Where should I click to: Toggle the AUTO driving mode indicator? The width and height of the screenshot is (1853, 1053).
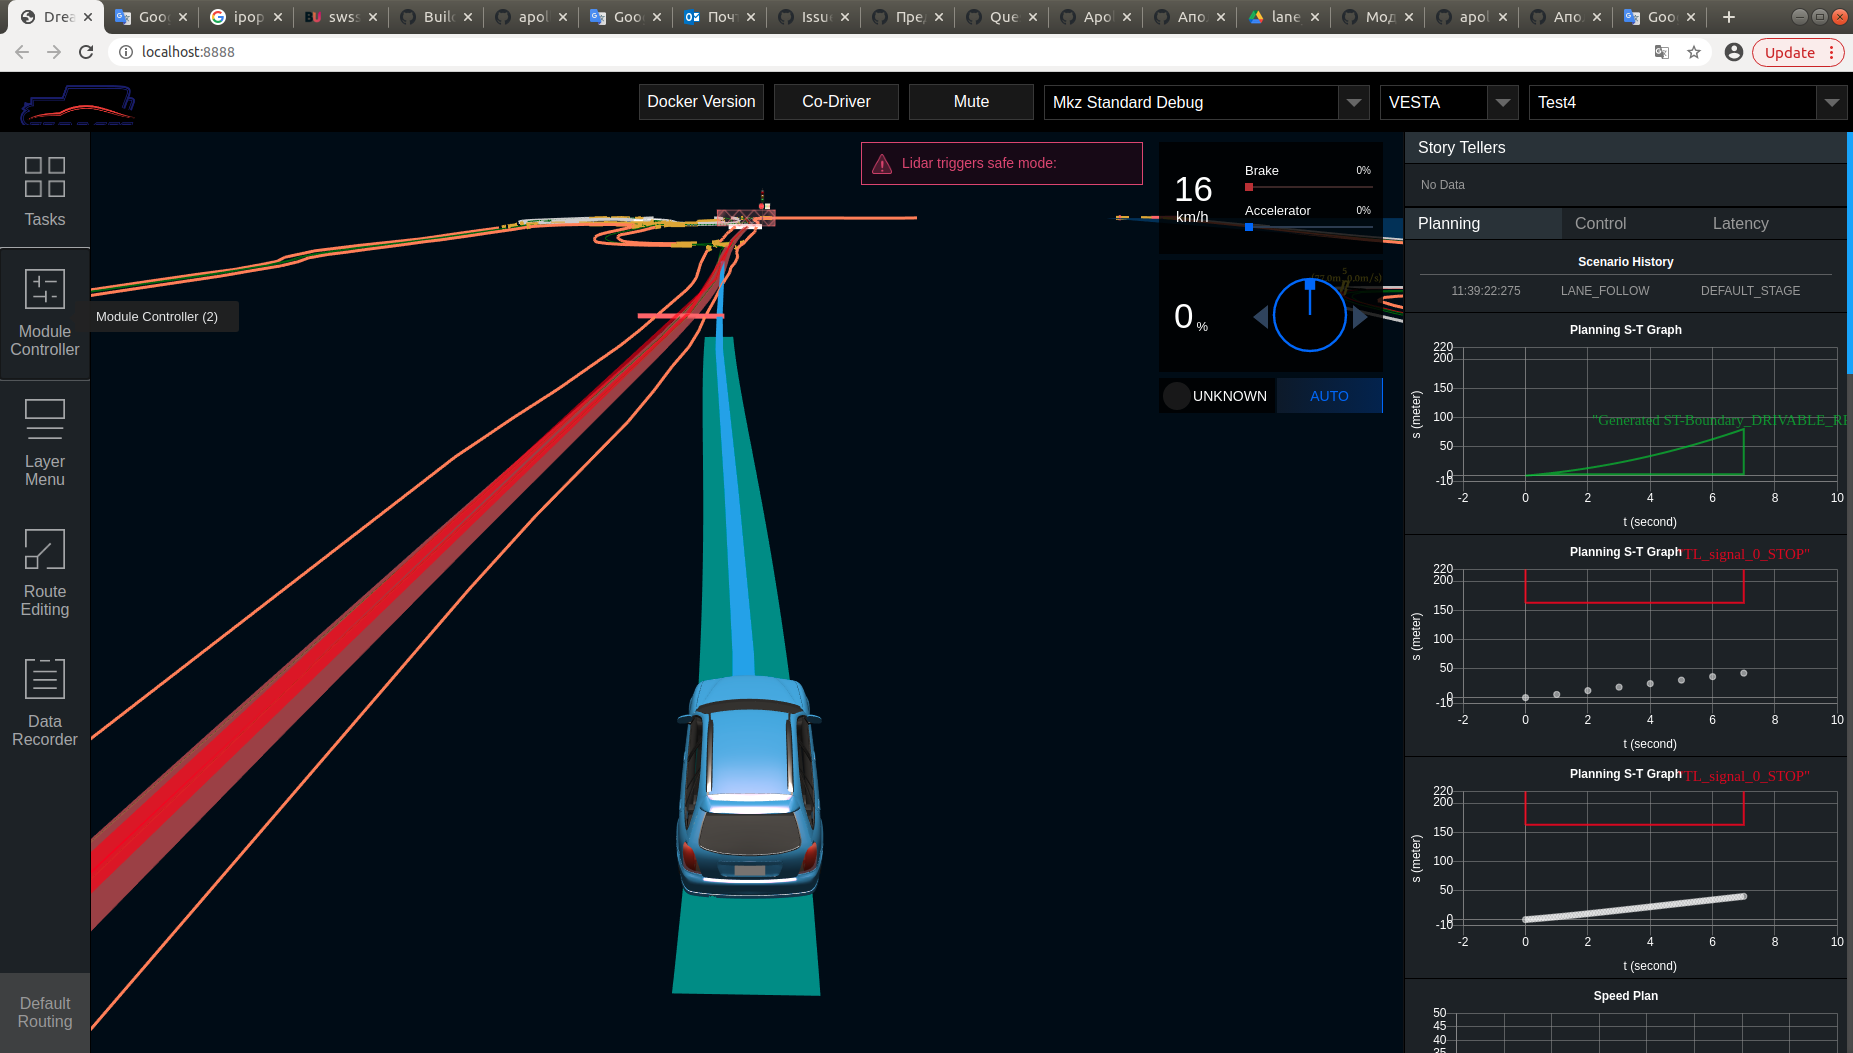click(1330, 396)
